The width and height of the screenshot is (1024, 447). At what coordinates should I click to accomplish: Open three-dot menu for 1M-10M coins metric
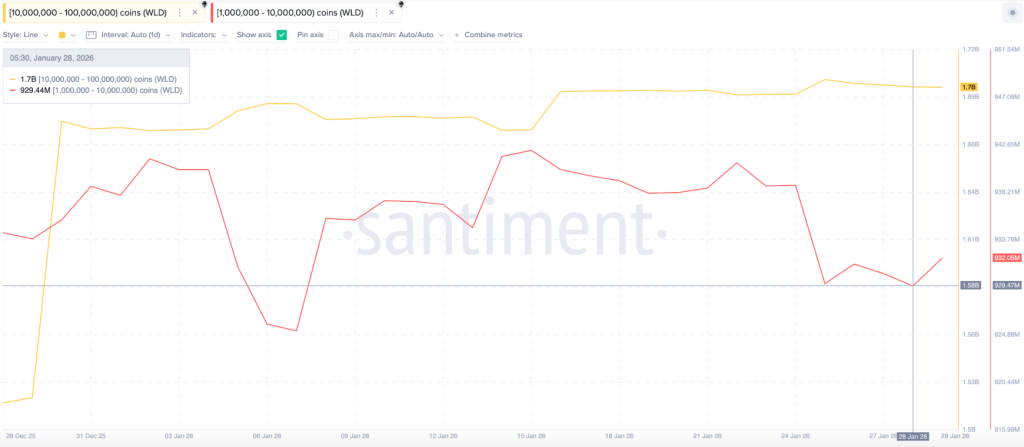point(378,13)
